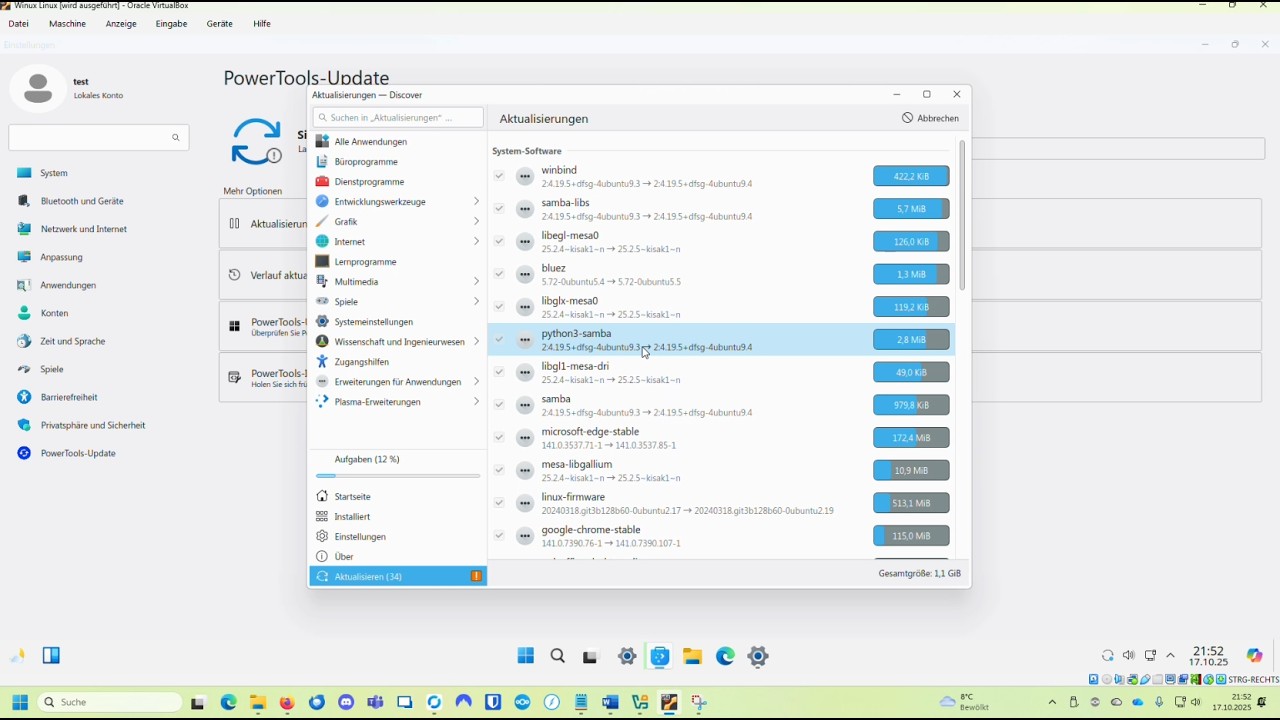The height and width of the screenshot is (720, 1280).
Task: Open Netzwerk und Internet in settings window
Action: pyautogui.click(x=84, y=229)
